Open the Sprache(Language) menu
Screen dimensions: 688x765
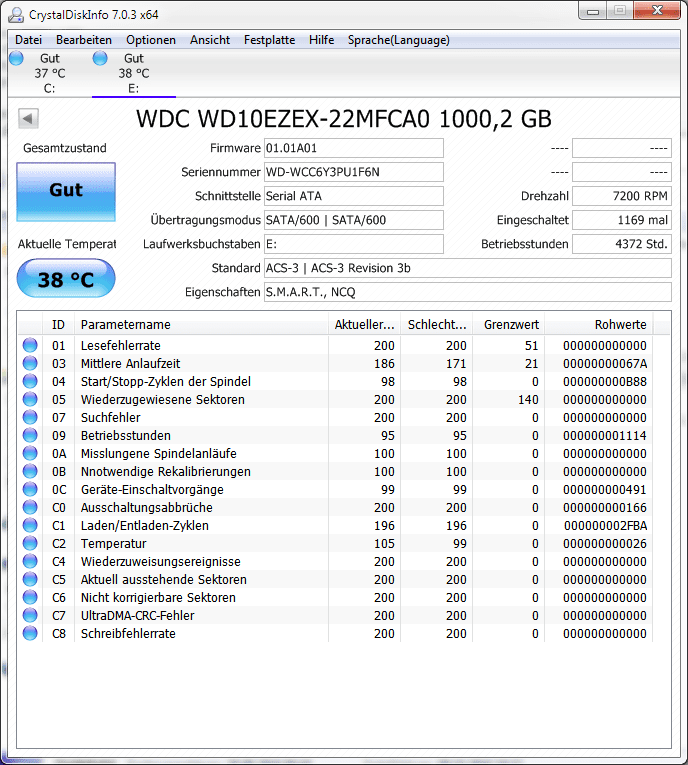399,40
